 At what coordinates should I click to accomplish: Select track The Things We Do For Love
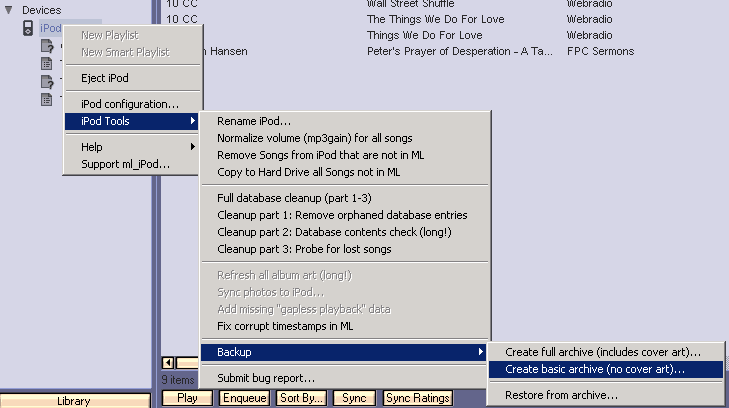(x=436, y=20)
